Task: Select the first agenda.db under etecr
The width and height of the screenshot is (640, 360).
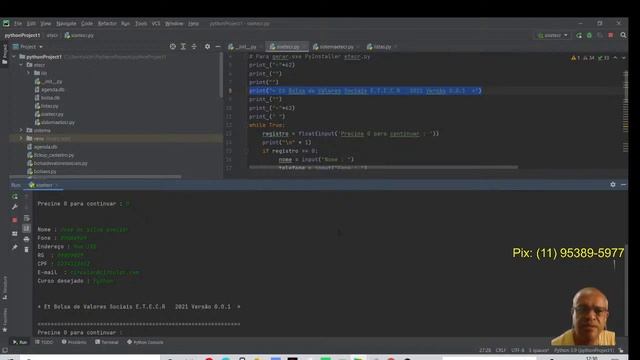Action: (x=49, y=90)
